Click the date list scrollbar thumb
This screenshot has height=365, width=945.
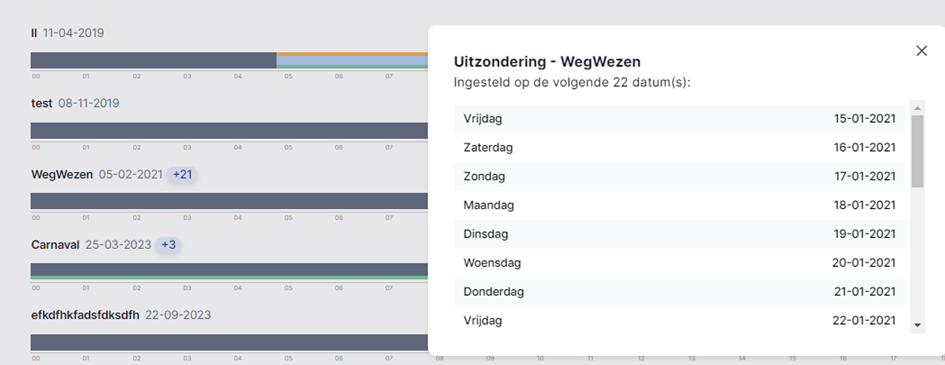click(x=918, y=151)
